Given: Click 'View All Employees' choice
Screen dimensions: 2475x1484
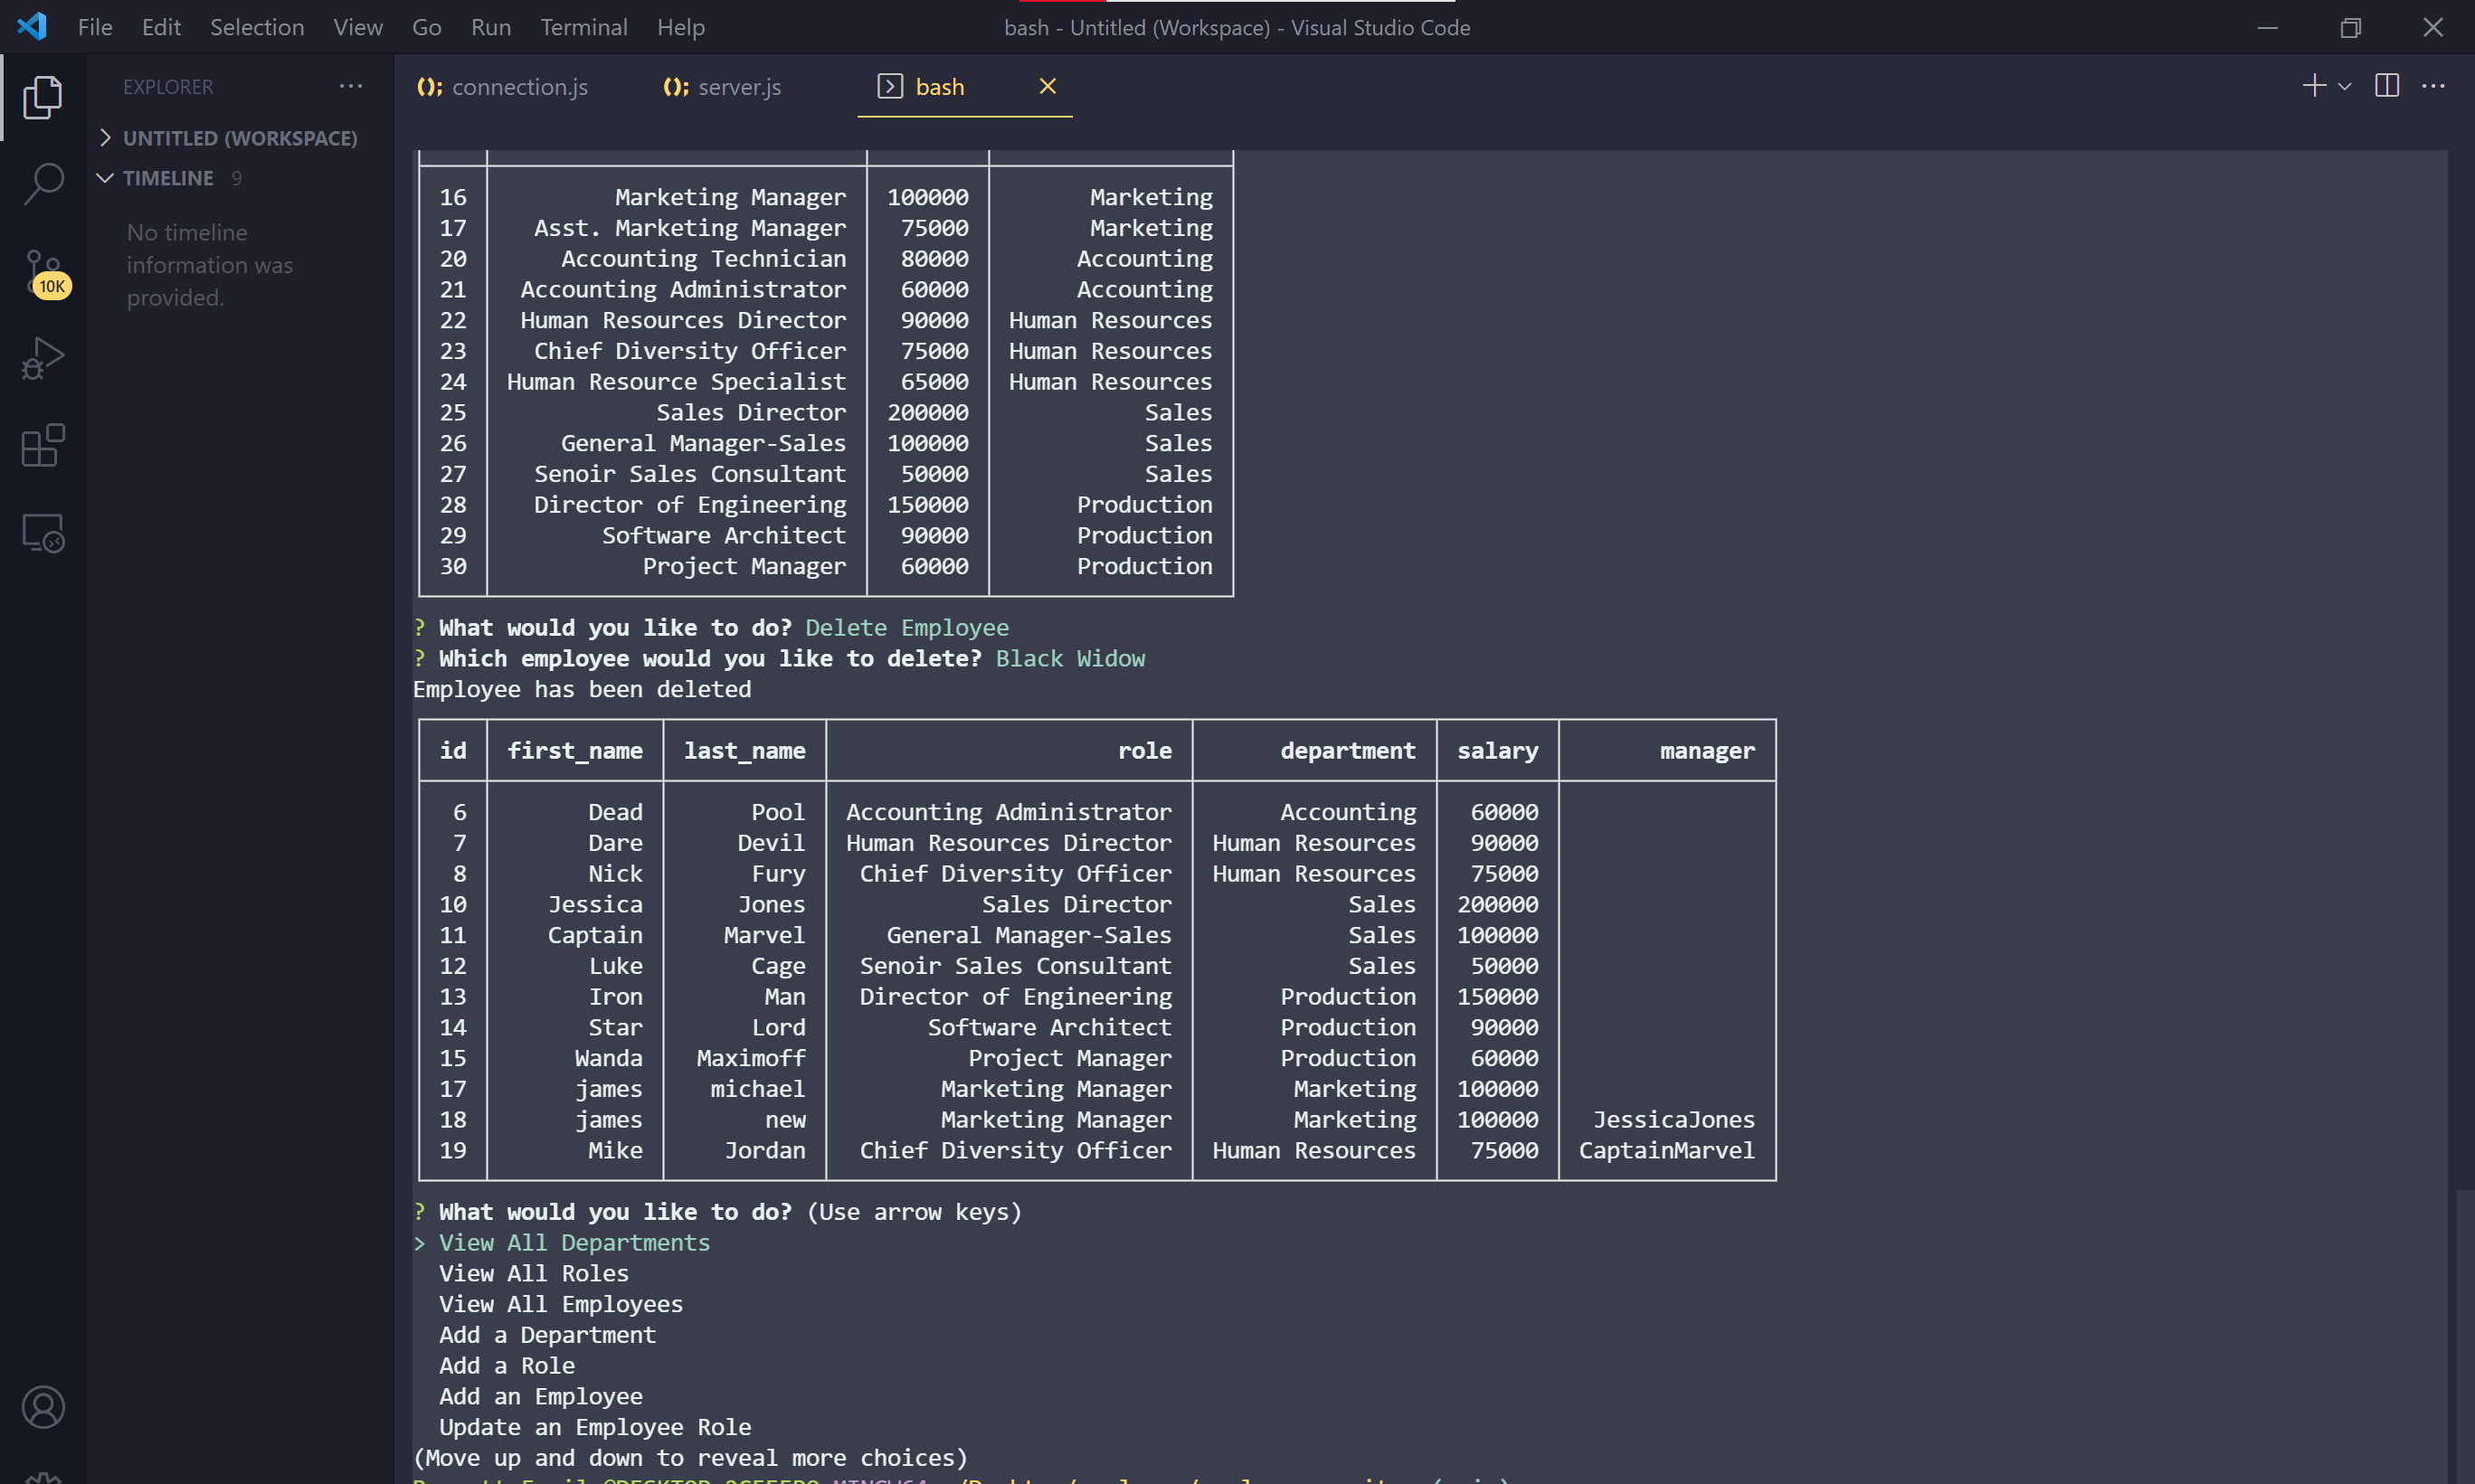Looking at the screenshot, I should (x=561, y=1304).
